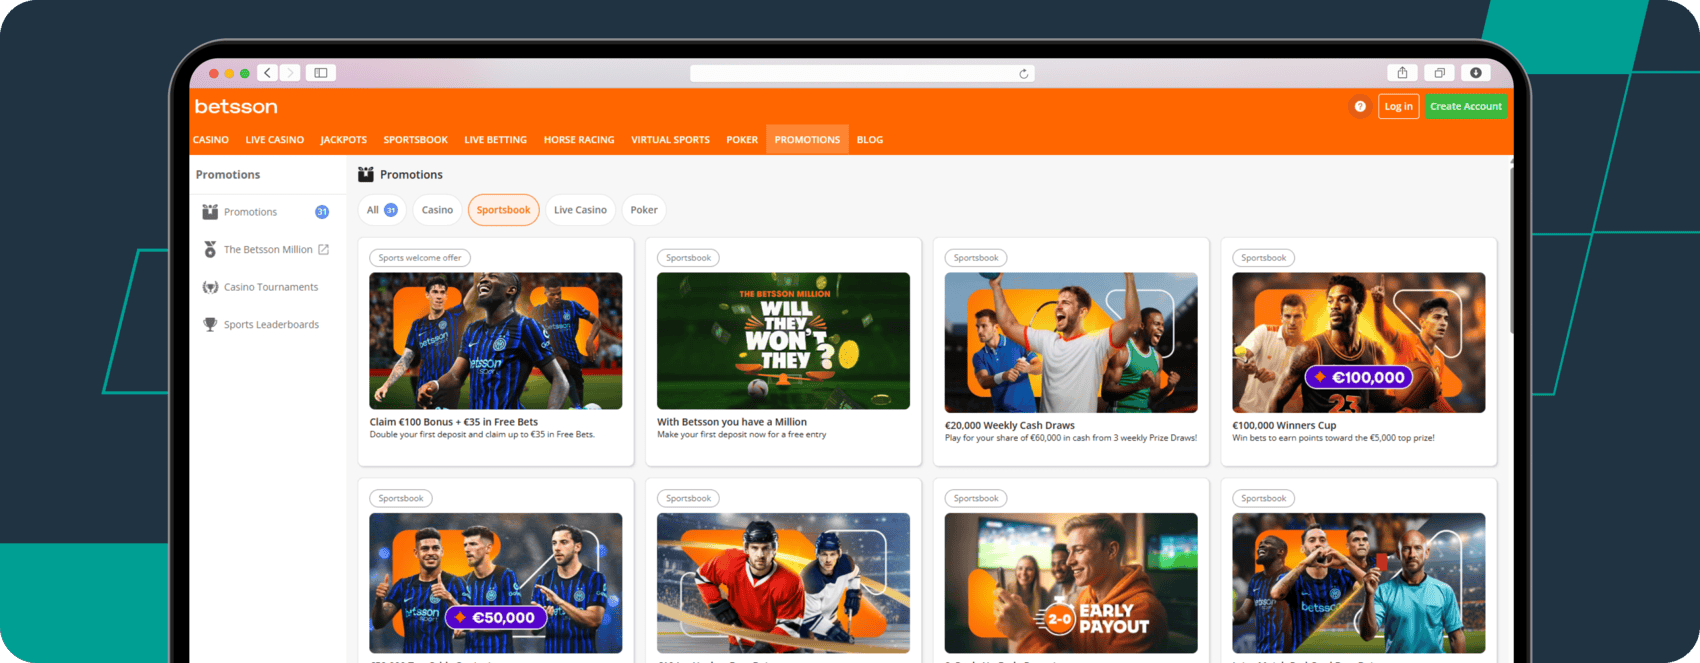The image size is (1700, 663).
Task: Open the BLOG menu item
Action: click(870, 140)
